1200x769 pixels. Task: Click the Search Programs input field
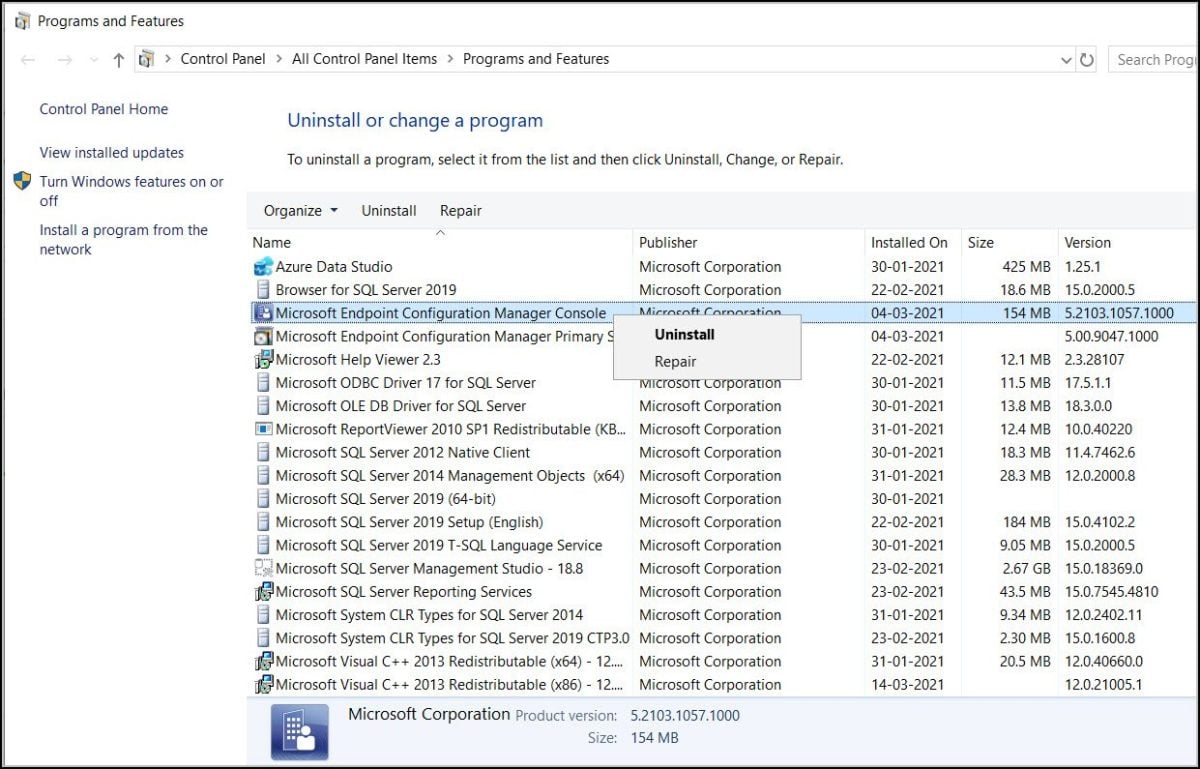pyautogui.click(x=1153, y=60)
